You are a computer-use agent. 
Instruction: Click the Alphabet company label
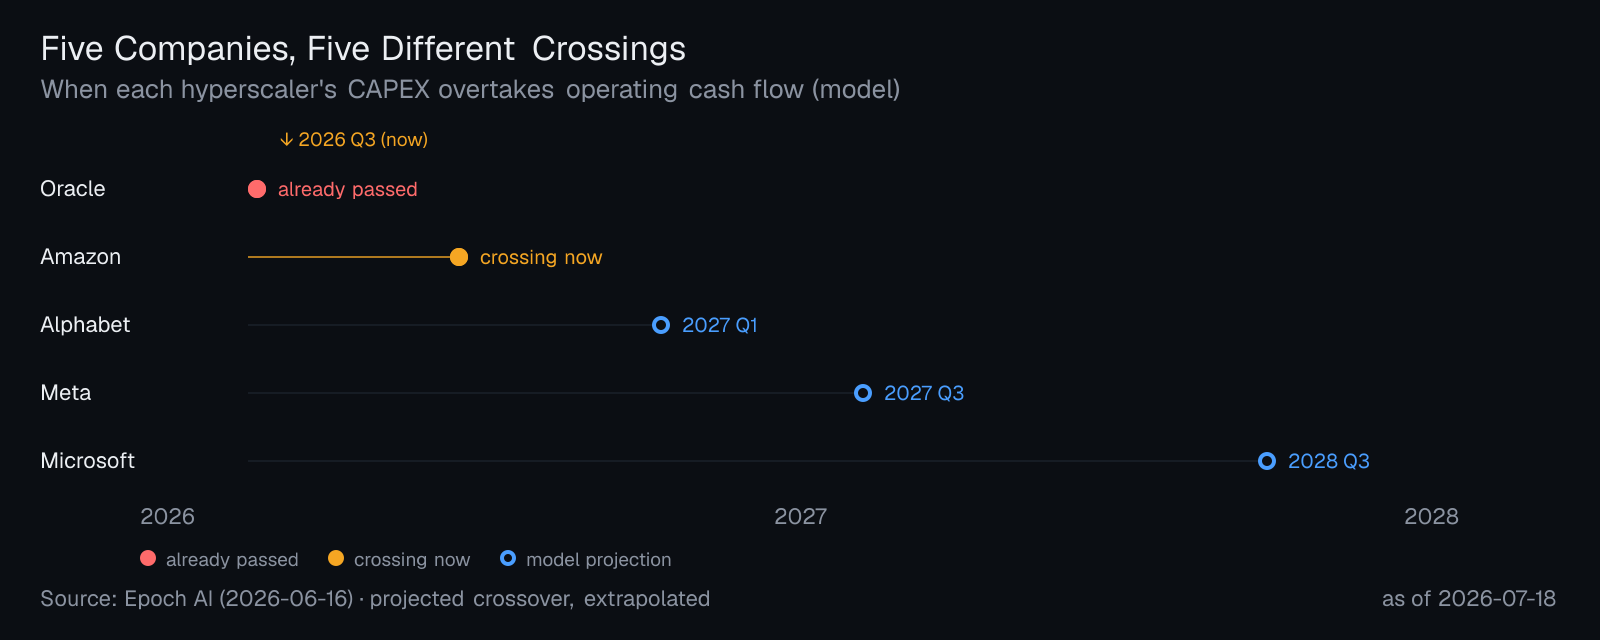(x=85, y=325)
